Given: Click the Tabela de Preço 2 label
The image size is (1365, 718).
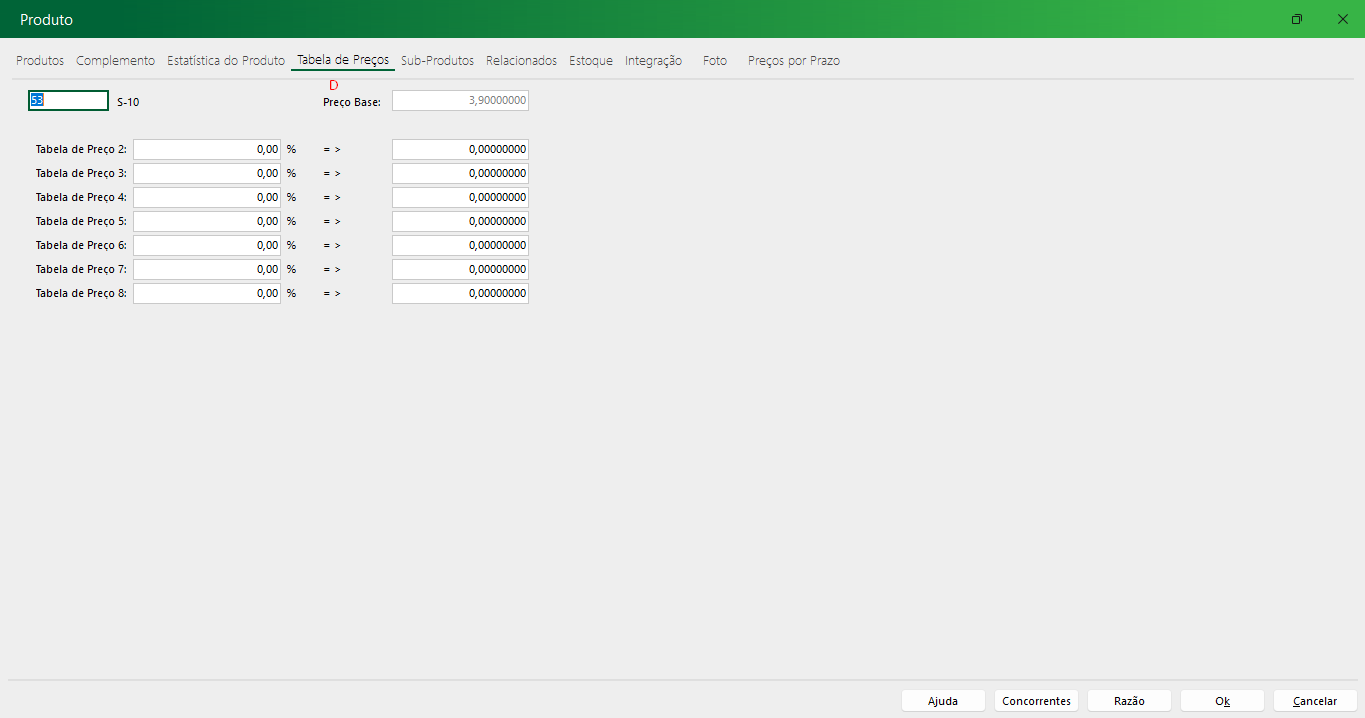Looking at the screenshot, I should coord(81,149).
